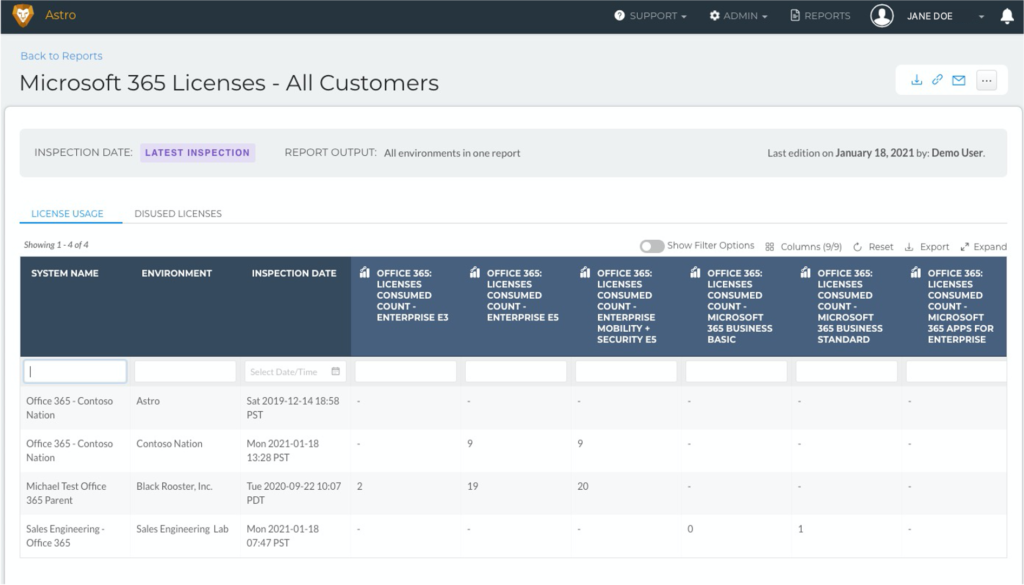Select the Michael Test Office 365 Parent row name
Image resolution: width=1024 pixels, height=585 pixels.
click(x=66, y=493)
